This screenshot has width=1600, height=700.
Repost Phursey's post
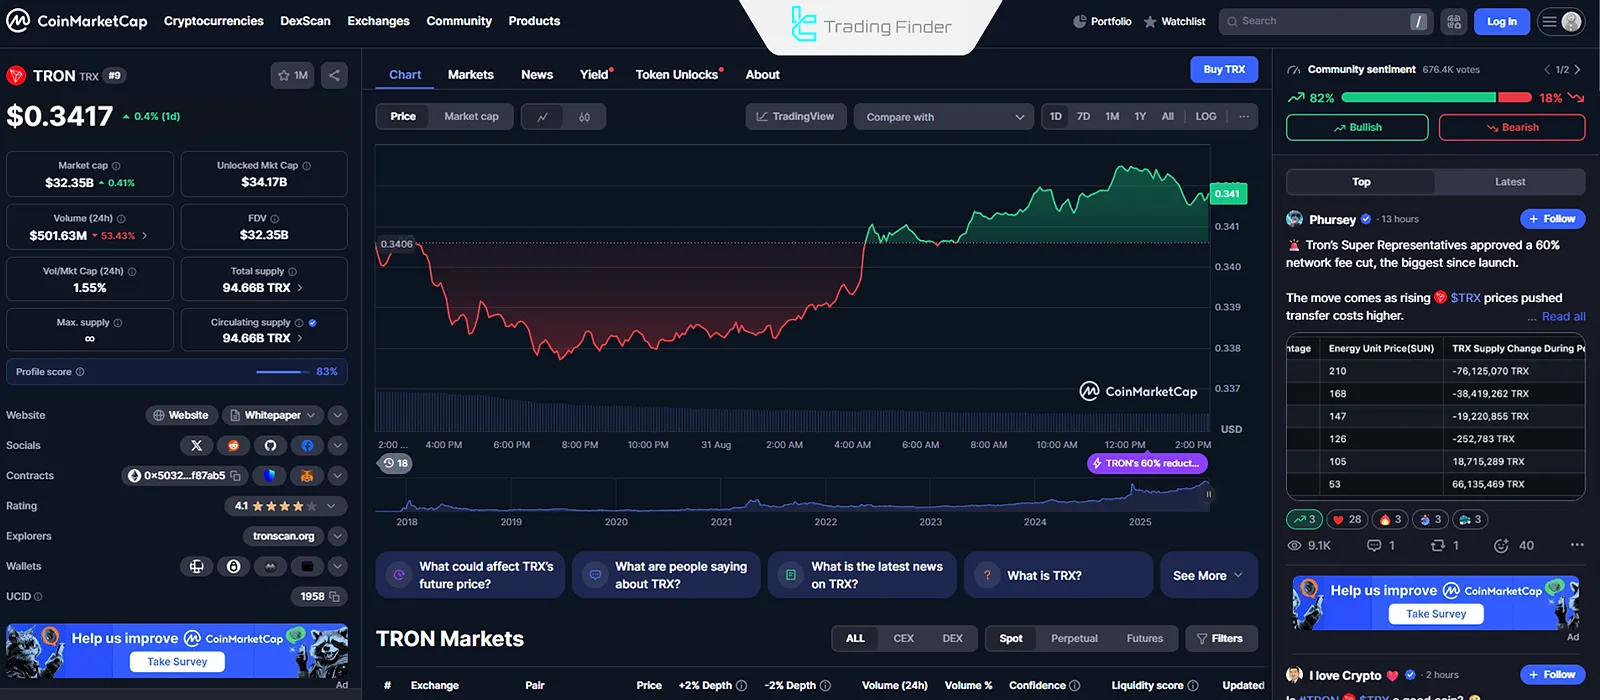coord(1445,545)
